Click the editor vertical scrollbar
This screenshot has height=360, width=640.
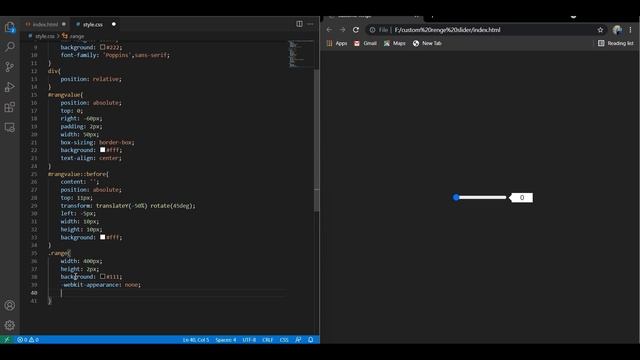click(x=317, y=139)
